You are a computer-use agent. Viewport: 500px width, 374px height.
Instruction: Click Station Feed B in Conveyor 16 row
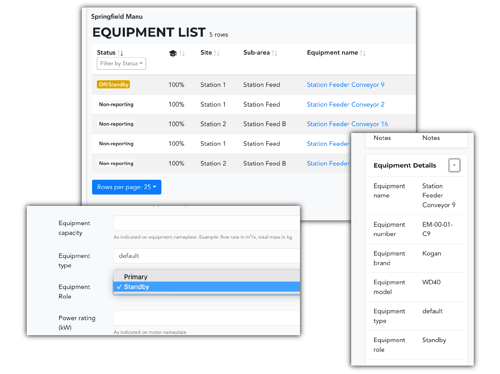click(264, 124)
